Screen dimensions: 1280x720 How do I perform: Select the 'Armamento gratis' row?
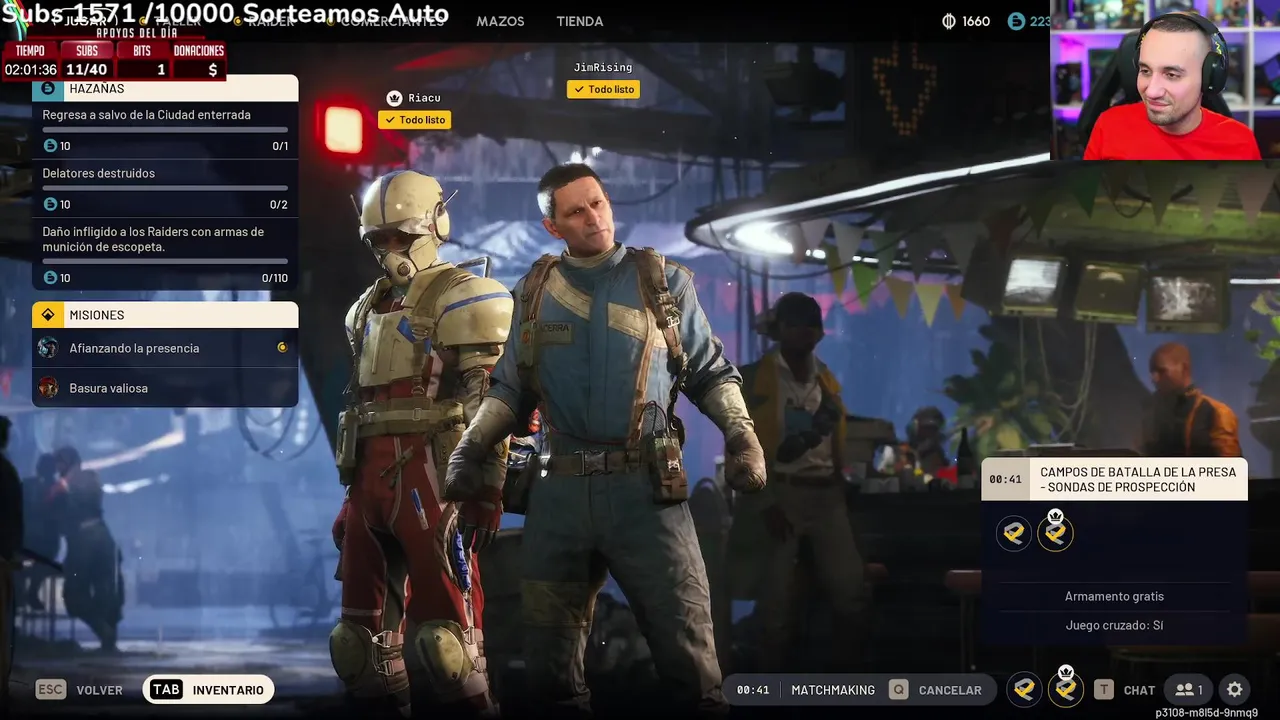click(1114, 596)
